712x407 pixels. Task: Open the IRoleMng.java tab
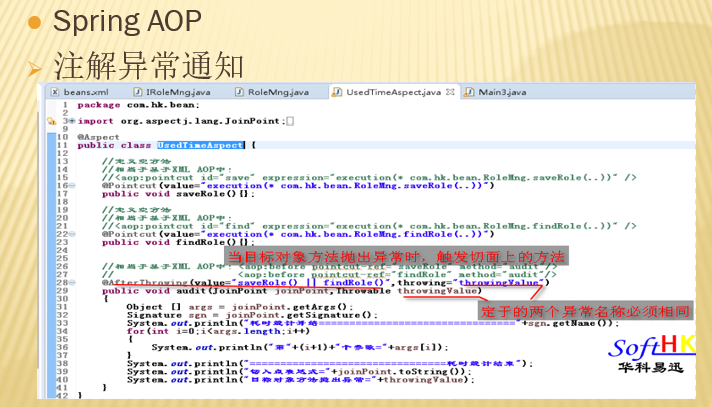pyautogui.click(x=172, y=92)
